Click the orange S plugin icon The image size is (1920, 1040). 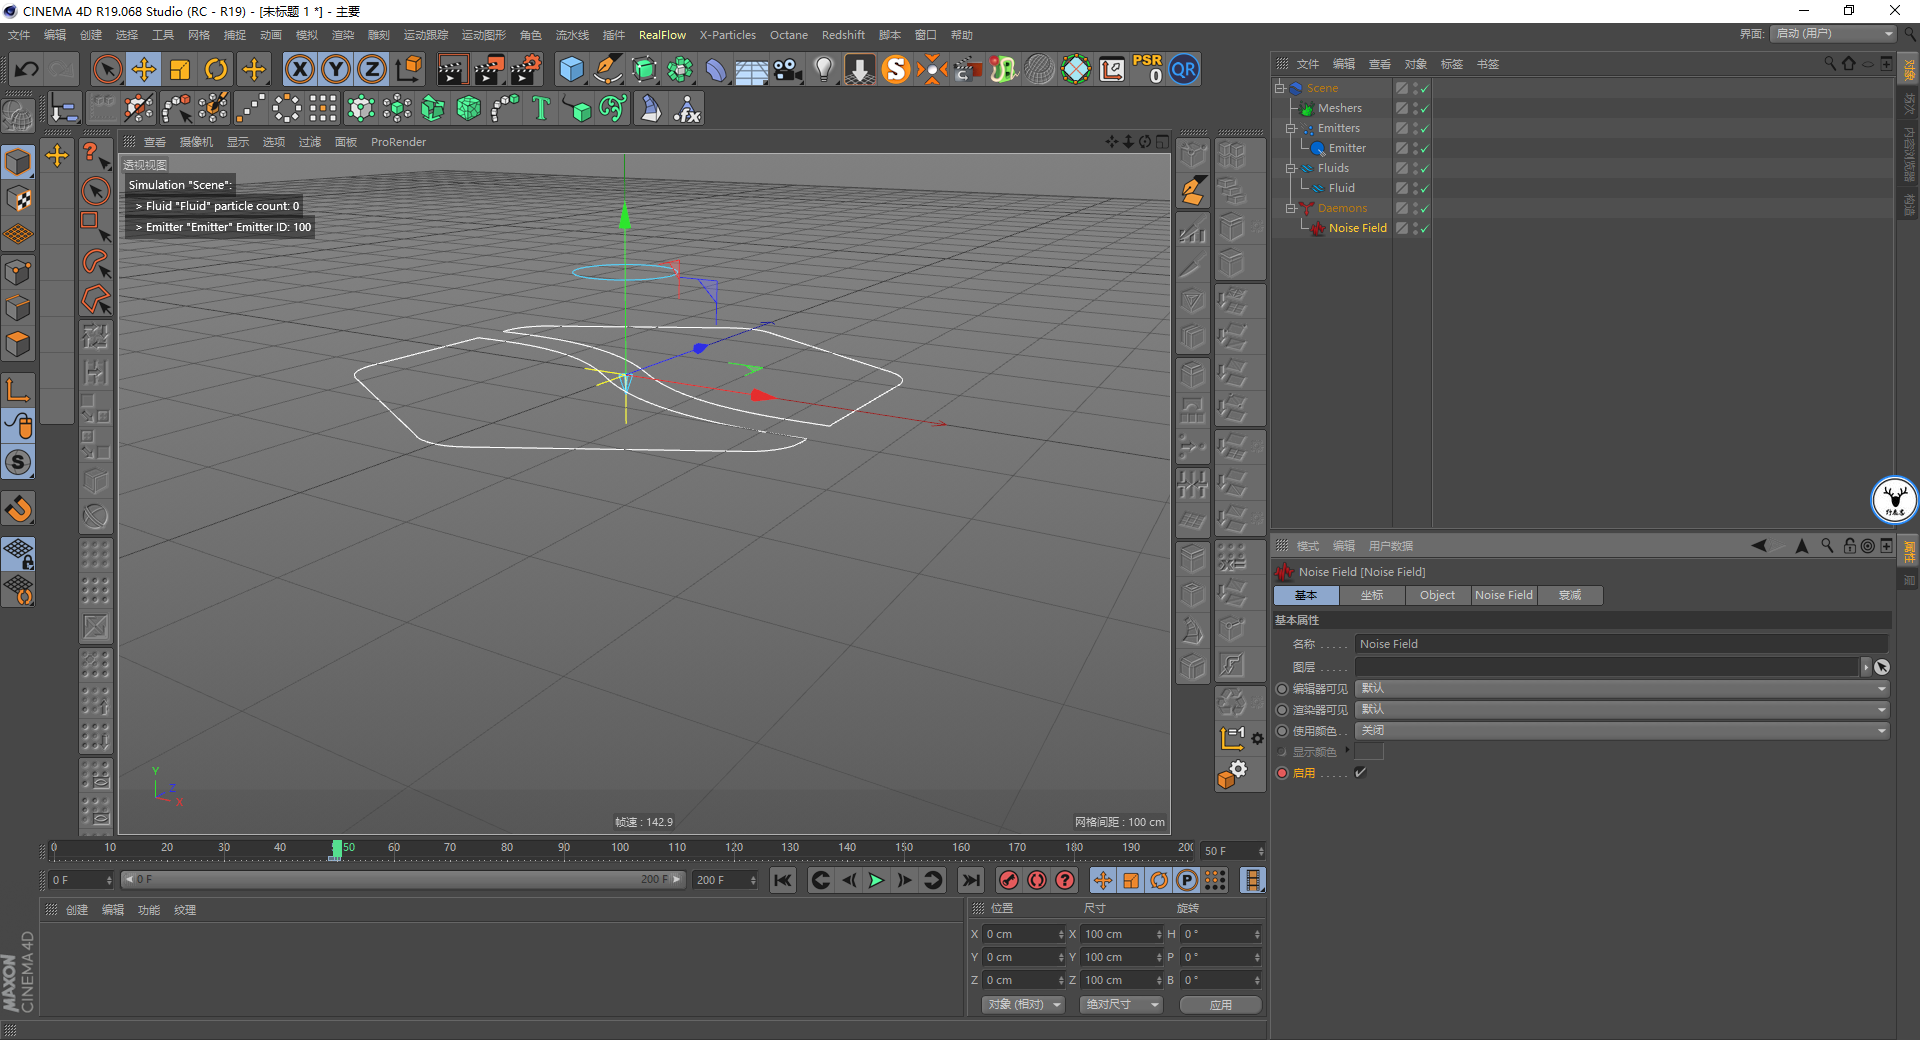click(896, 69)
